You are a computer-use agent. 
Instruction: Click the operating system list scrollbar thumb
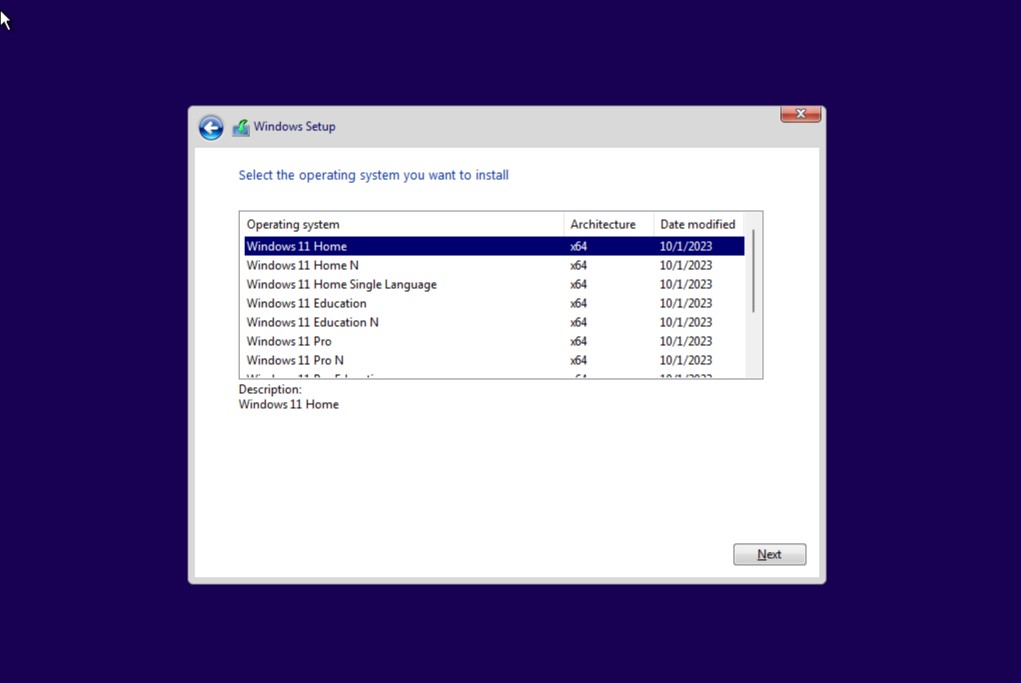pyautogui.click(x=753, y=270)
